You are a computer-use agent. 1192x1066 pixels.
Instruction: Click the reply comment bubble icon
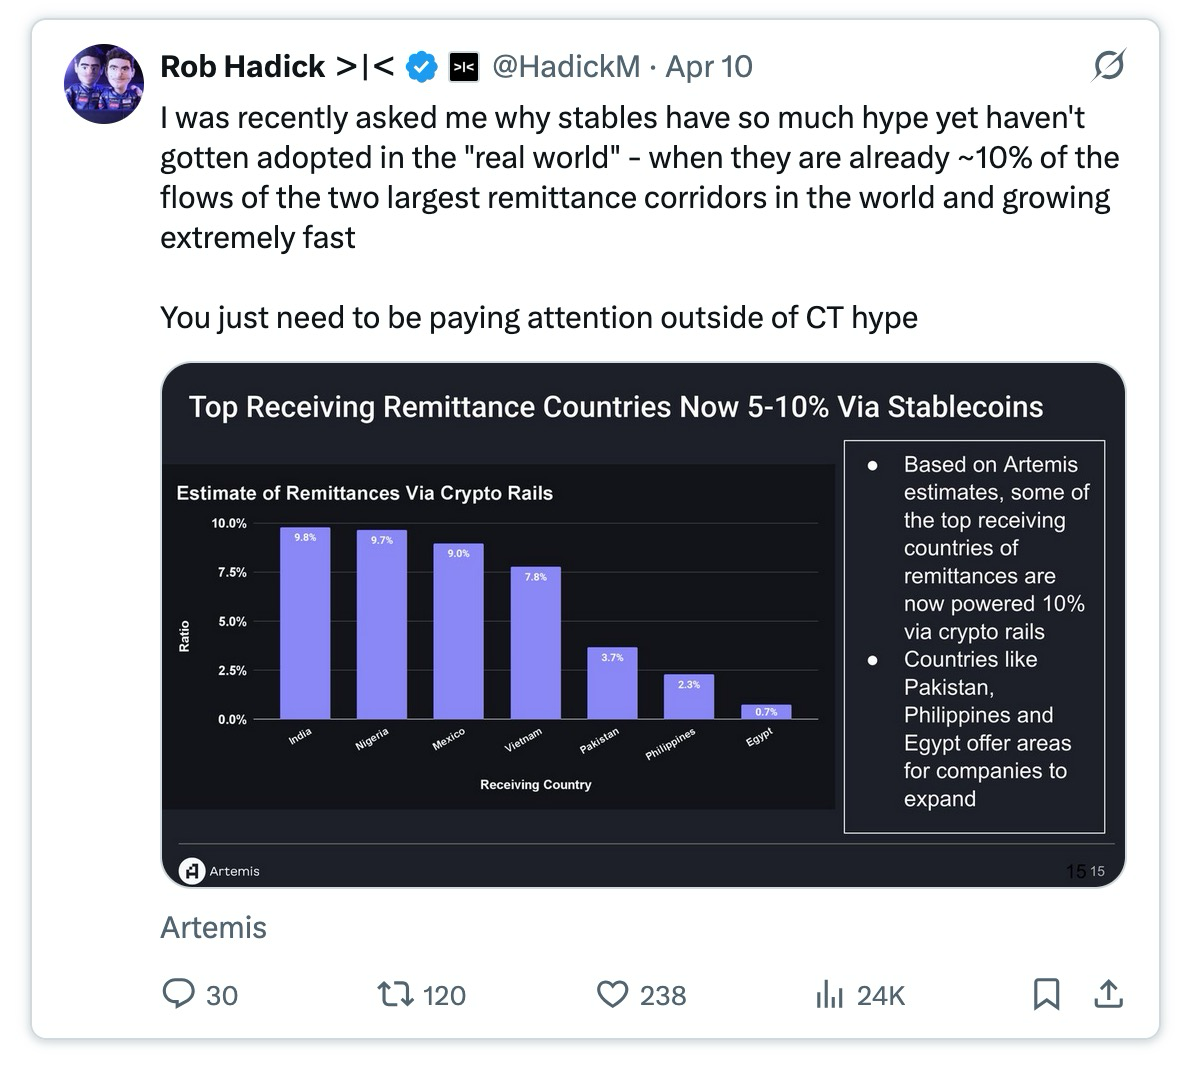pos(179,994)
